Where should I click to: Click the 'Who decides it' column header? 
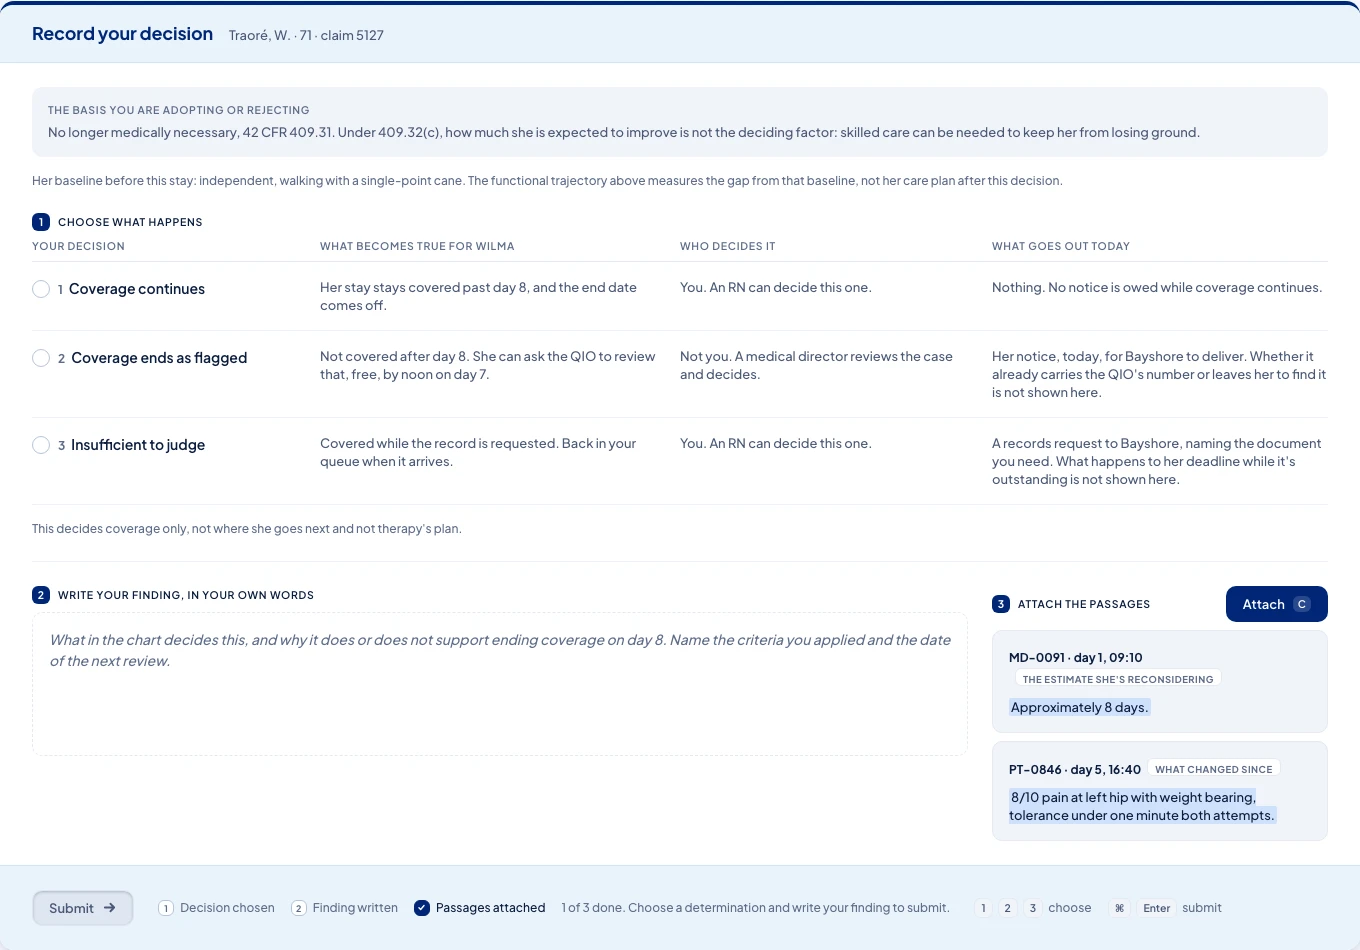728,246
